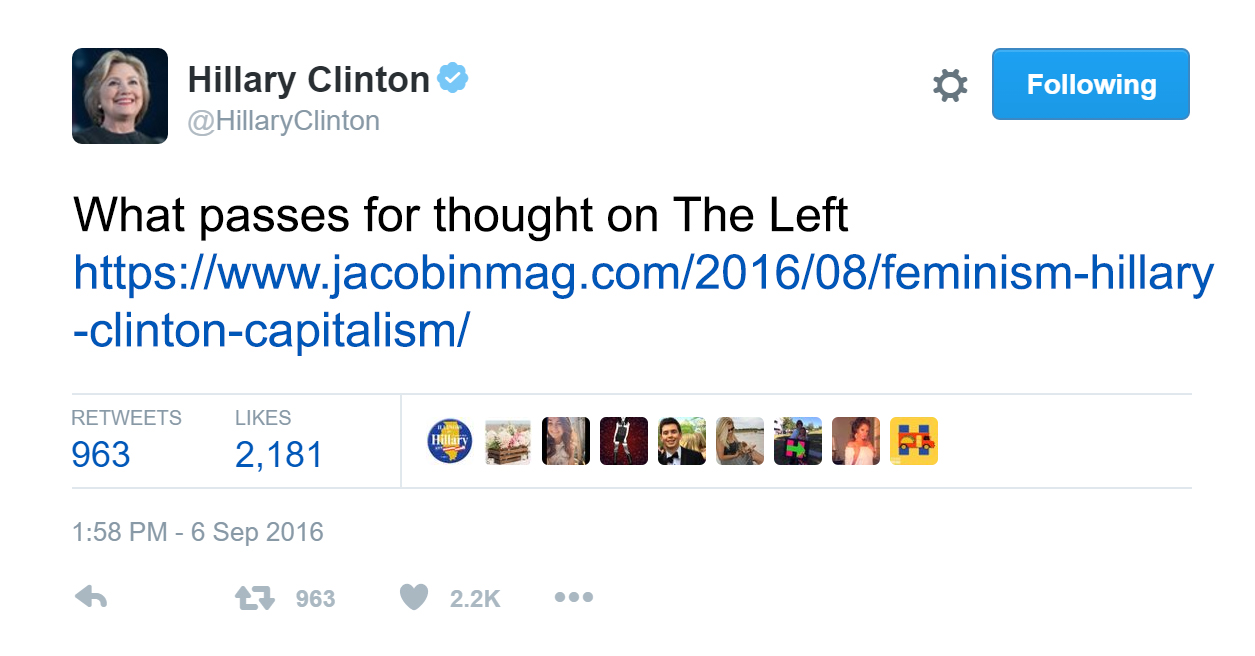The height and width of the screenshot is (656, 1255).
Task: Open the gear settings dropdown
Action: tap(950, 85)
